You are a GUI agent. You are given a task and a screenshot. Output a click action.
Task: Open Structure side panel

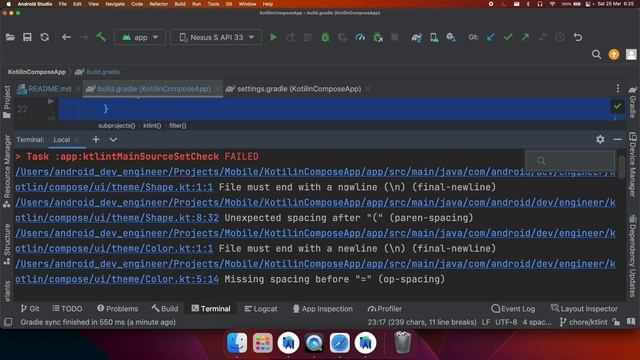point(7,244)
